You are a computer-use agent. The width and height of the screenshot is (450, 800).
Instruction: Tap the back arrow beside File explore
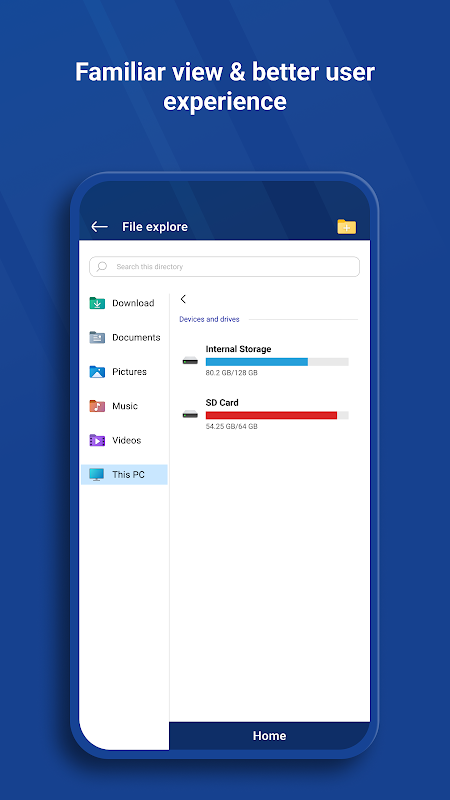(x=99, y=227)
